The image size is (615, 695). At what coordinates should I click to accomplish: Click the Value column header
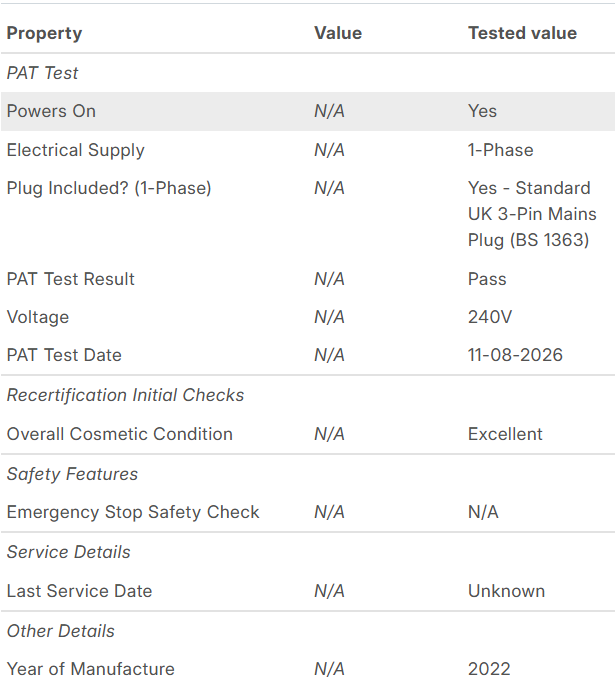click(x=338, y=33)
